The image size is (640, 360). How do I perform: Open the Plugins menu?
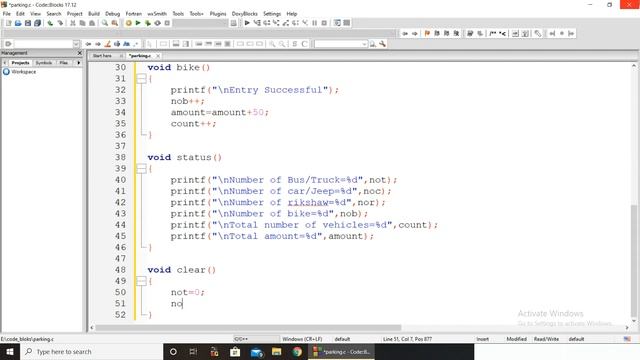218,13
